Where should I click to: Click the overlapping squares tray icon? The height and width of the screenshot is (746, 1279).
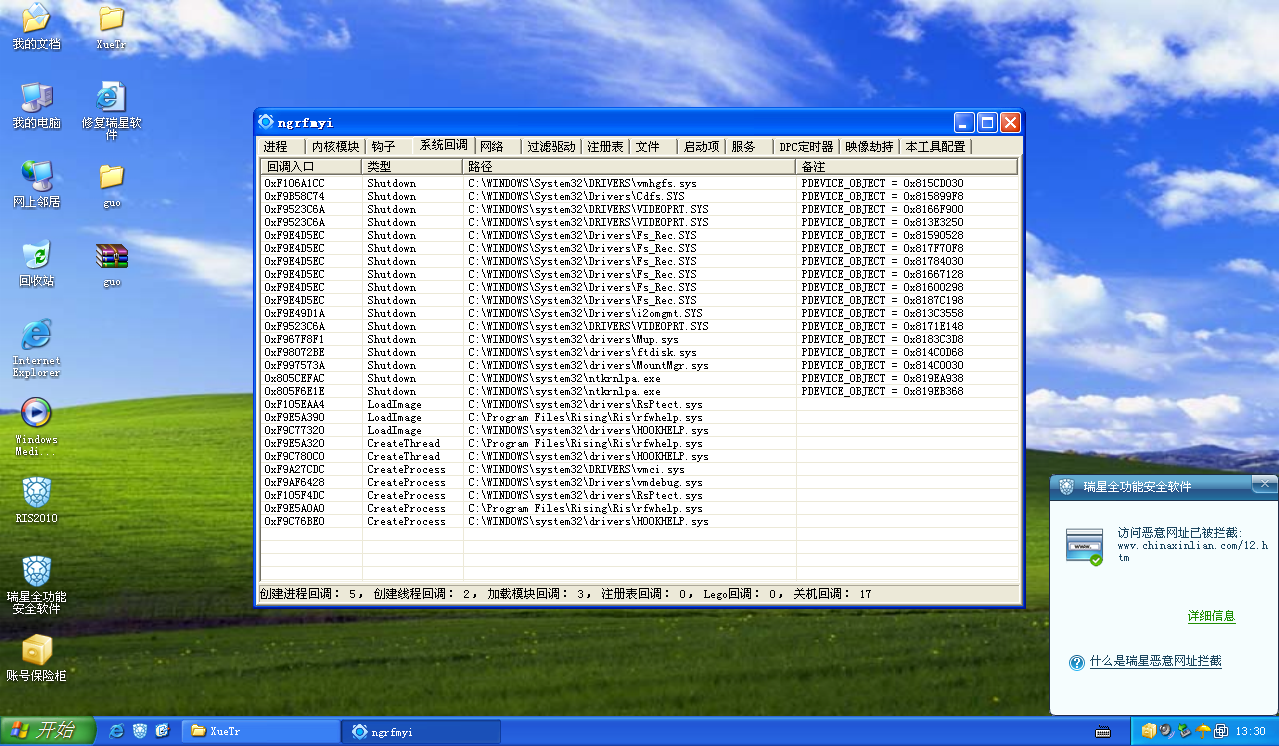click(x=1221, y=731)
